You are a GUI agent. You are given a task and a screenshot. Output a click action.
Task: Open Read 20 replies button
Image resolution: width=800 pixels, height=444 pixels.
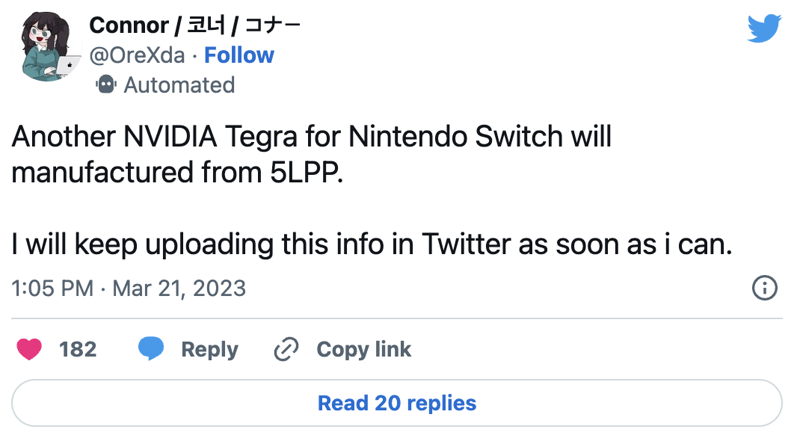(397, 403)
